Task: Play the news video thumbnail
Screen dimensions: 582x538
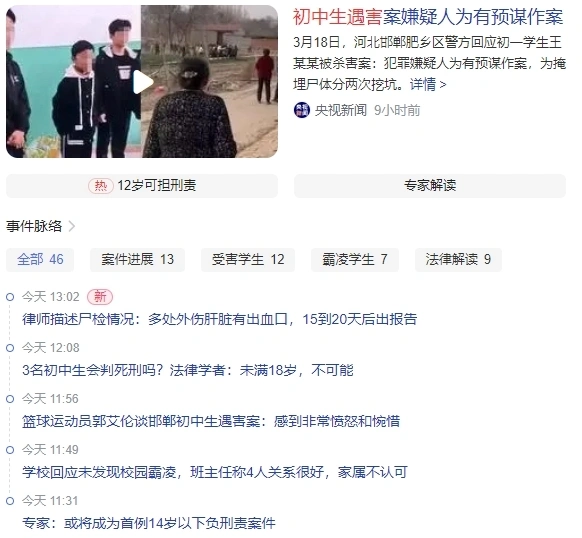Action: point(143,82)
